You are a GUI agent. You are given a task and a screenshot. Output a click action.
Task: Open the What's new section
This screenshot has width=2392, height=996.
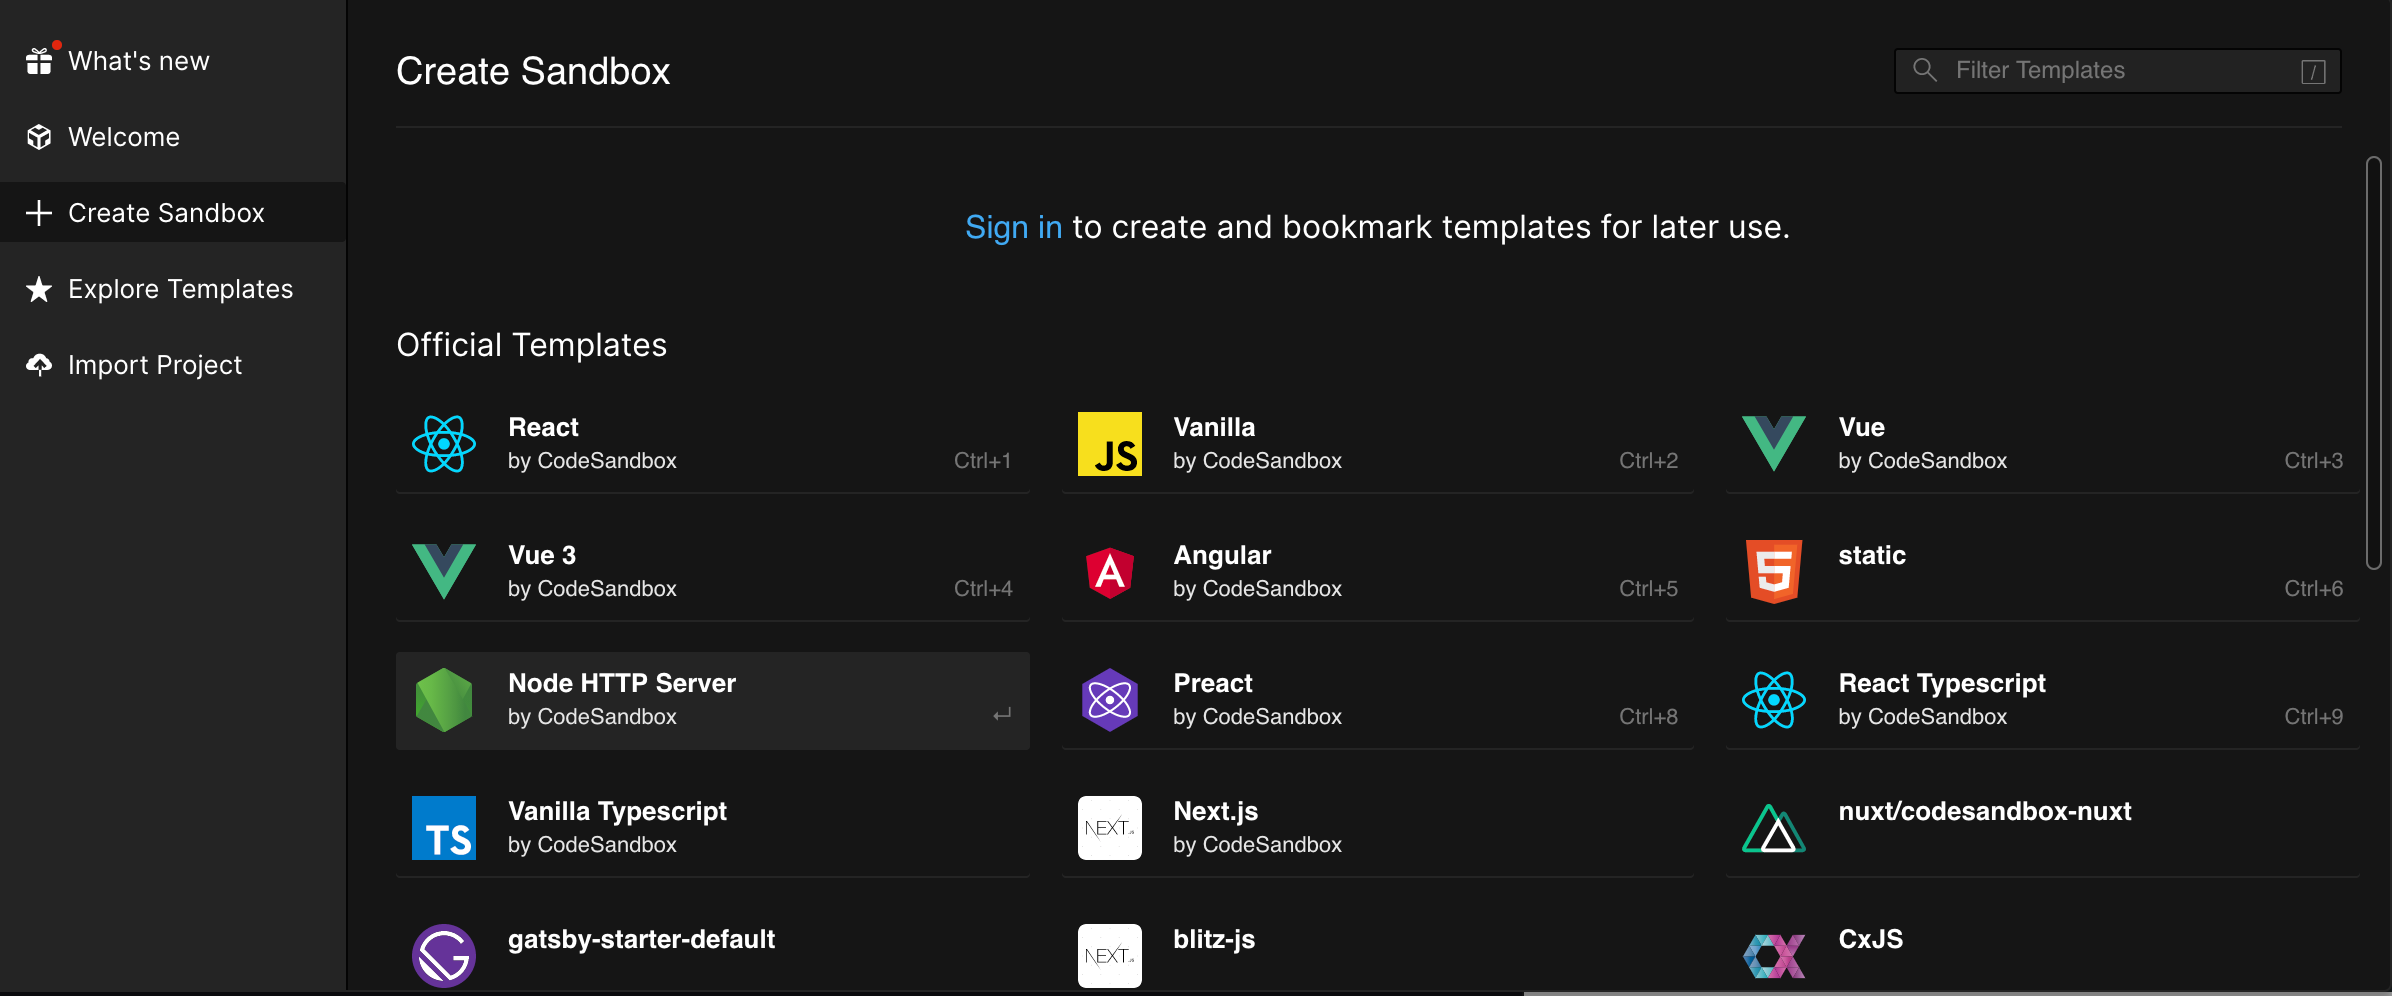(139, 60)
